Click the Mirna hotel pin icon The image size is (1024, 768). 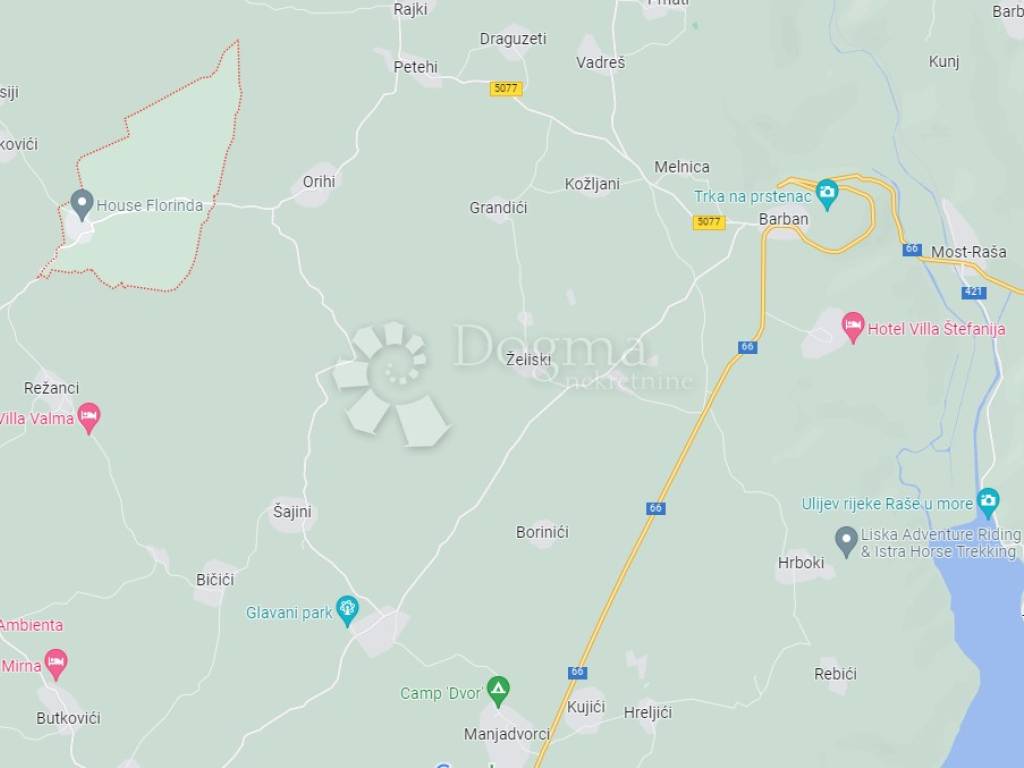click(x=56, y=665)
